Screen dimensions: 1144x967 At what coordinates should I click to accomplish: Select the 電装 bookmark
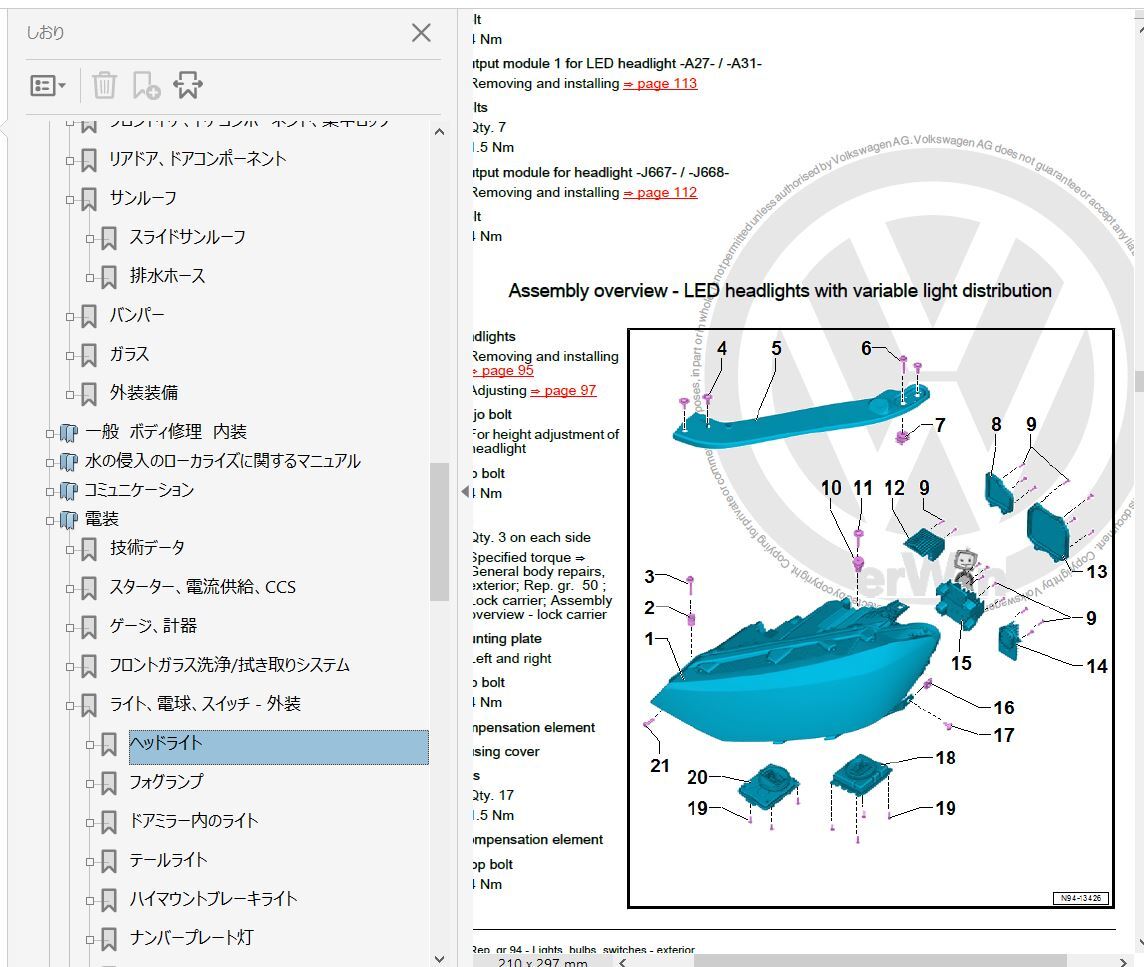click(101, 519)
